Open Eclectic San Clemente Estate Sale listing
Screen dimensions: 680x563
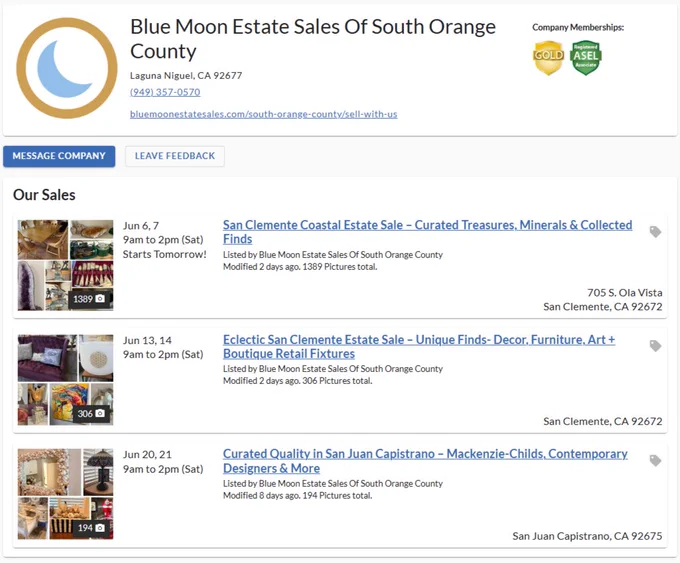tap(419, 347)
